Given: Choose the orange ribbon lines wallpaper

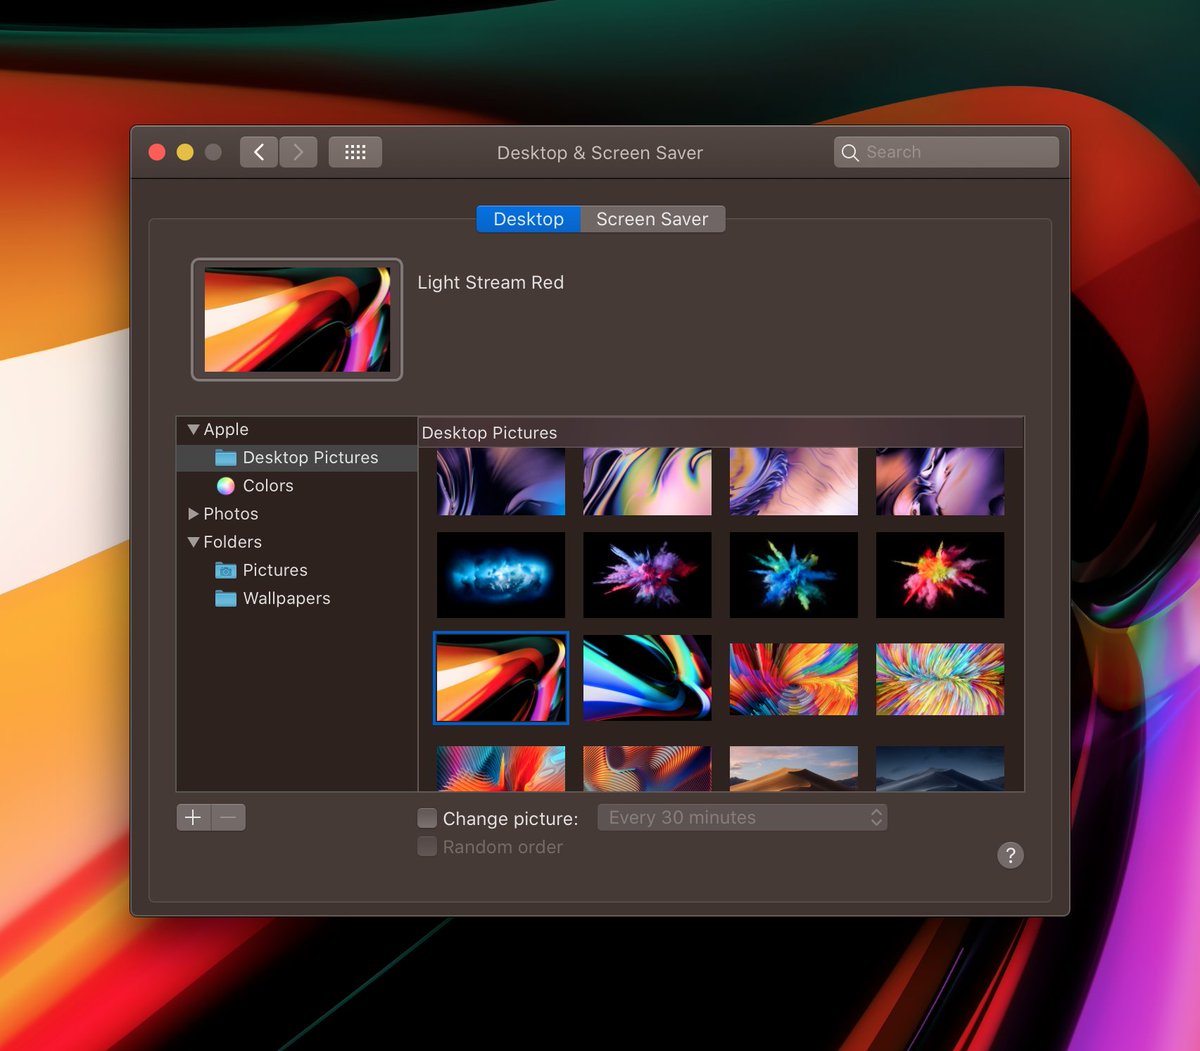Looking at the screenshot, I should click(x=647, y=768).
